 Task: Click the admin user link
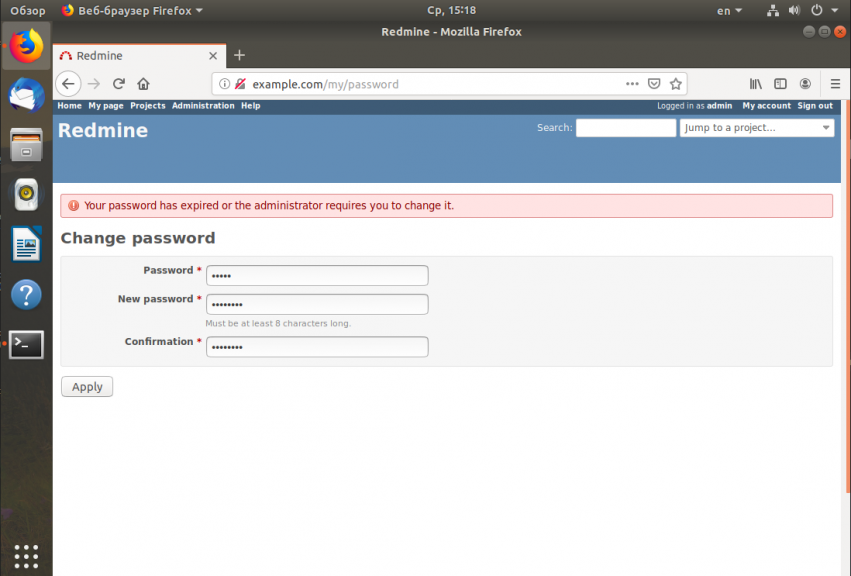[x=719, y=106]
